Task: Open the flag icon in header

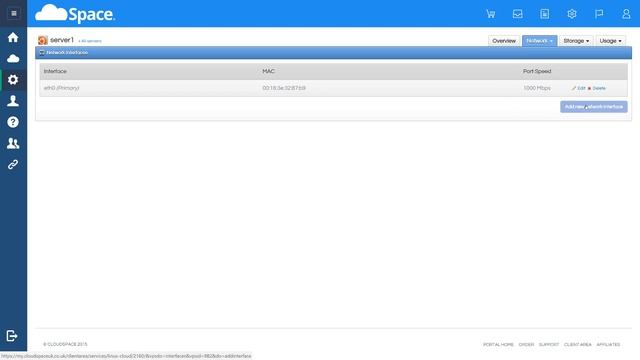Action: (599, 14)
